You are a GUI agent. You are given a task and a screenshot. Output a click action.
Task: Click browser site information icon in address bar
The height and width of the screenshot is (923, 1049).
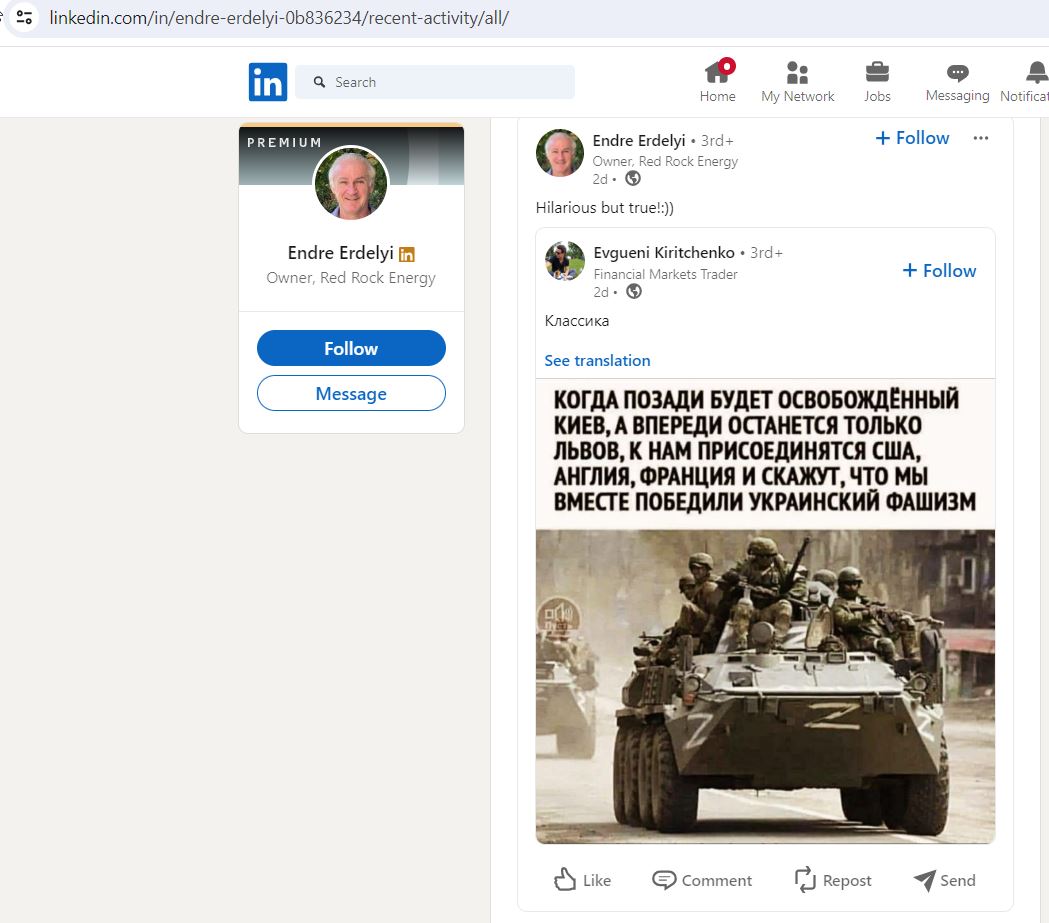pyautogui.click(x=24, y=17)
